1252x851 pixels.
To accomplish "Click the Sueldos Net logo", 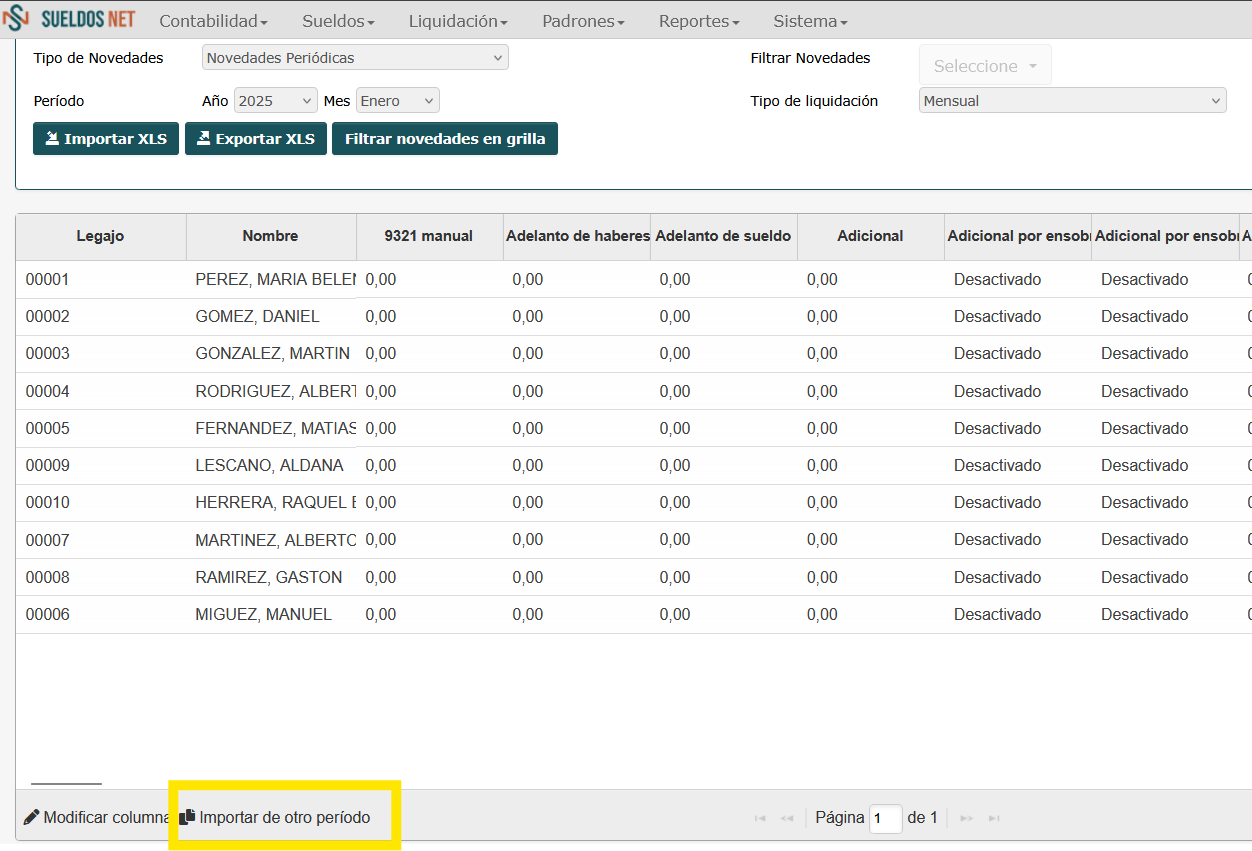I will (x=68, y=19).
